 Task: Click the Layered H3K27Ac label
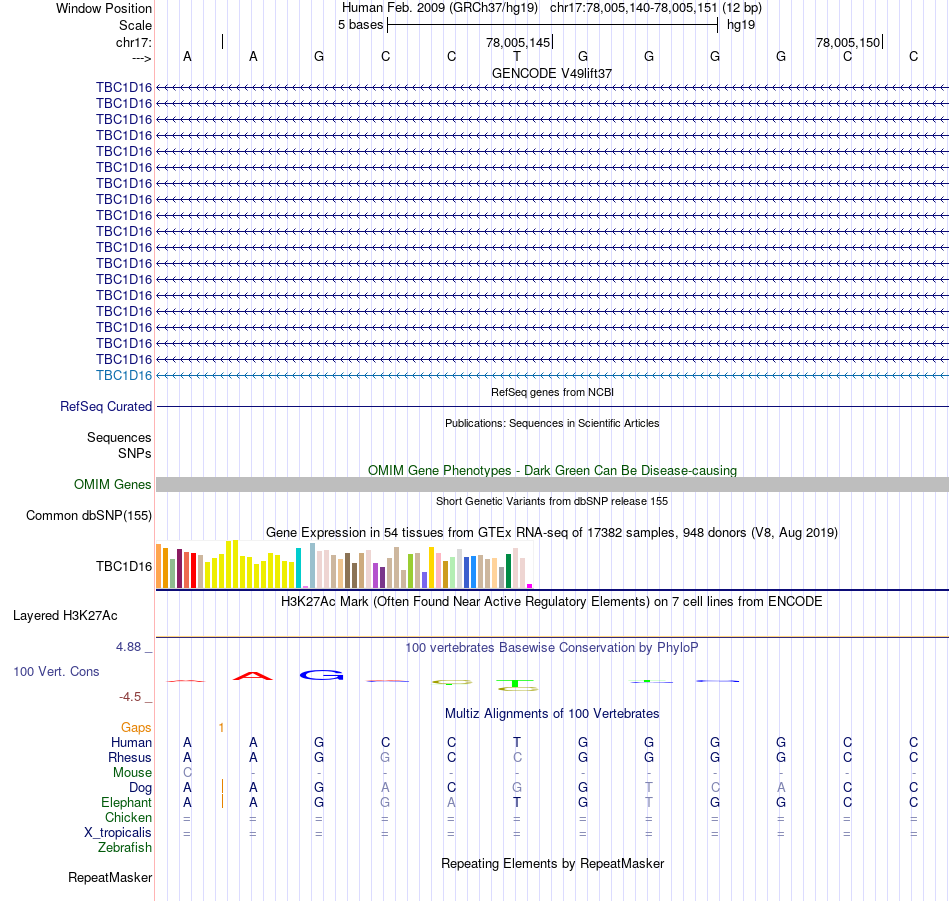(x=65, y=616)
